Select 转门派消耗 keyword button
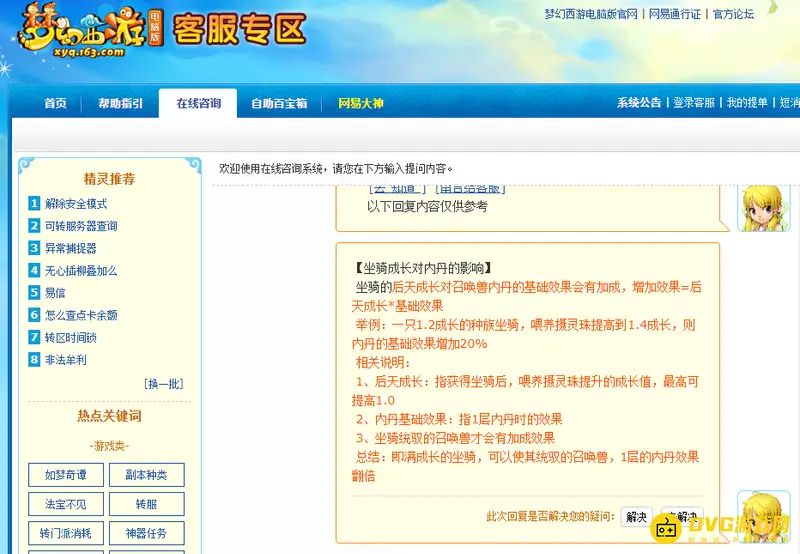 (66, 533)
